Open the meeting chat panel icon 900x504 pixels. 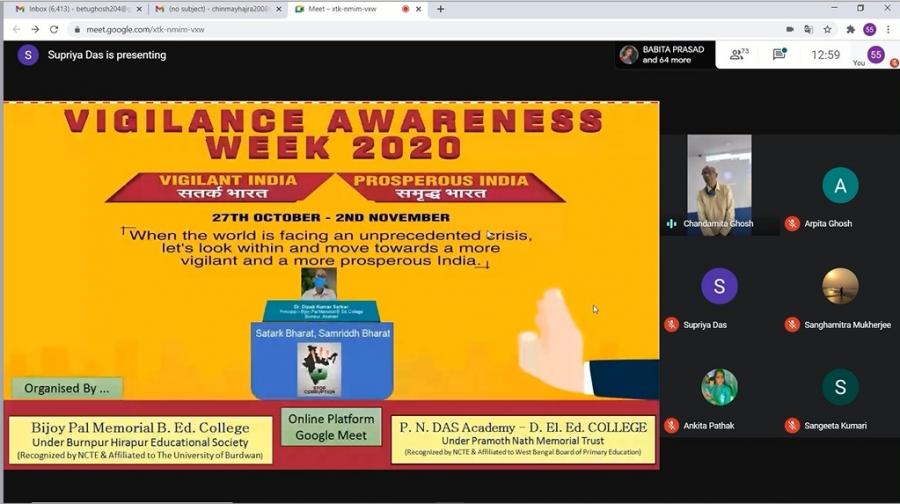click(779, 55)
